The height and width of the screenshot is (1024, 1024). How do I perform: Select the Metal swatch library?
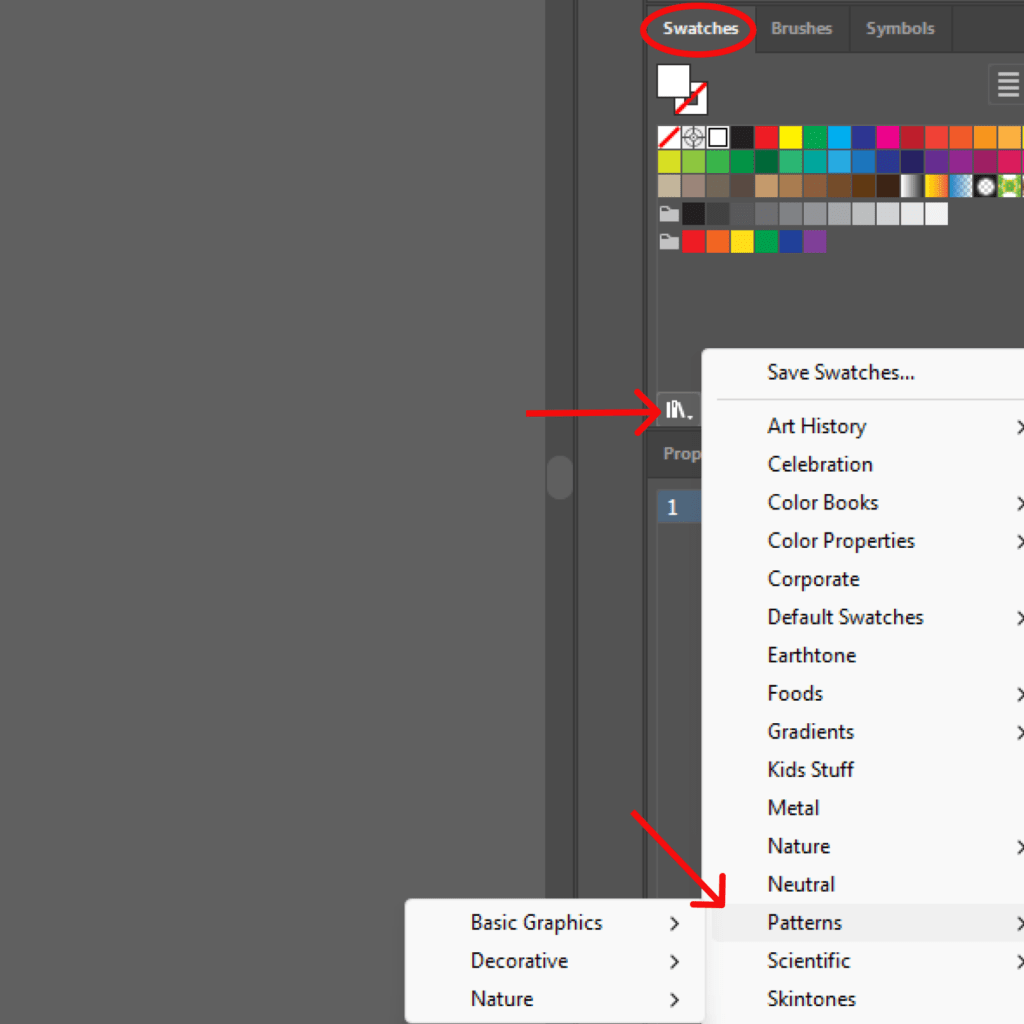click(x=793, y=807)
